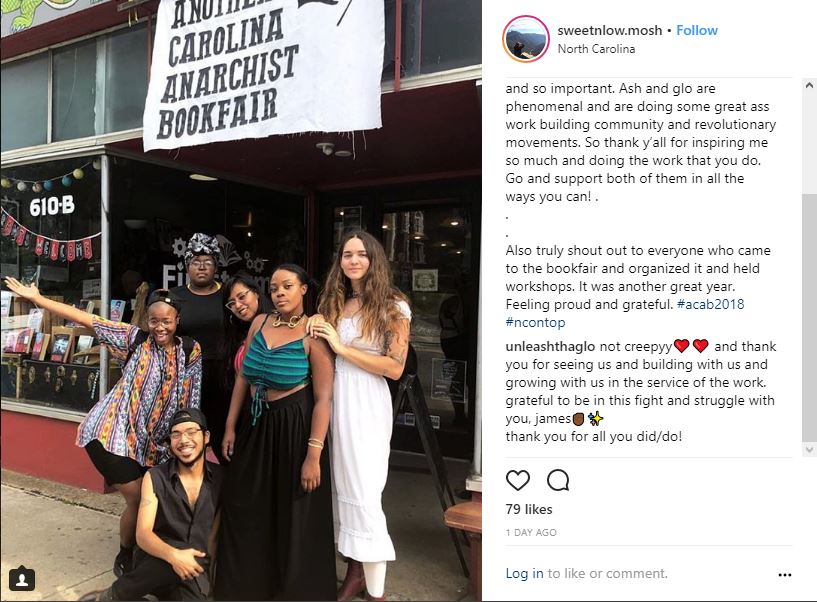The height and width of the screenshot is (602, 817).
Task: Follow the sweetnlow.mosh account
Action: pos(697,30)
